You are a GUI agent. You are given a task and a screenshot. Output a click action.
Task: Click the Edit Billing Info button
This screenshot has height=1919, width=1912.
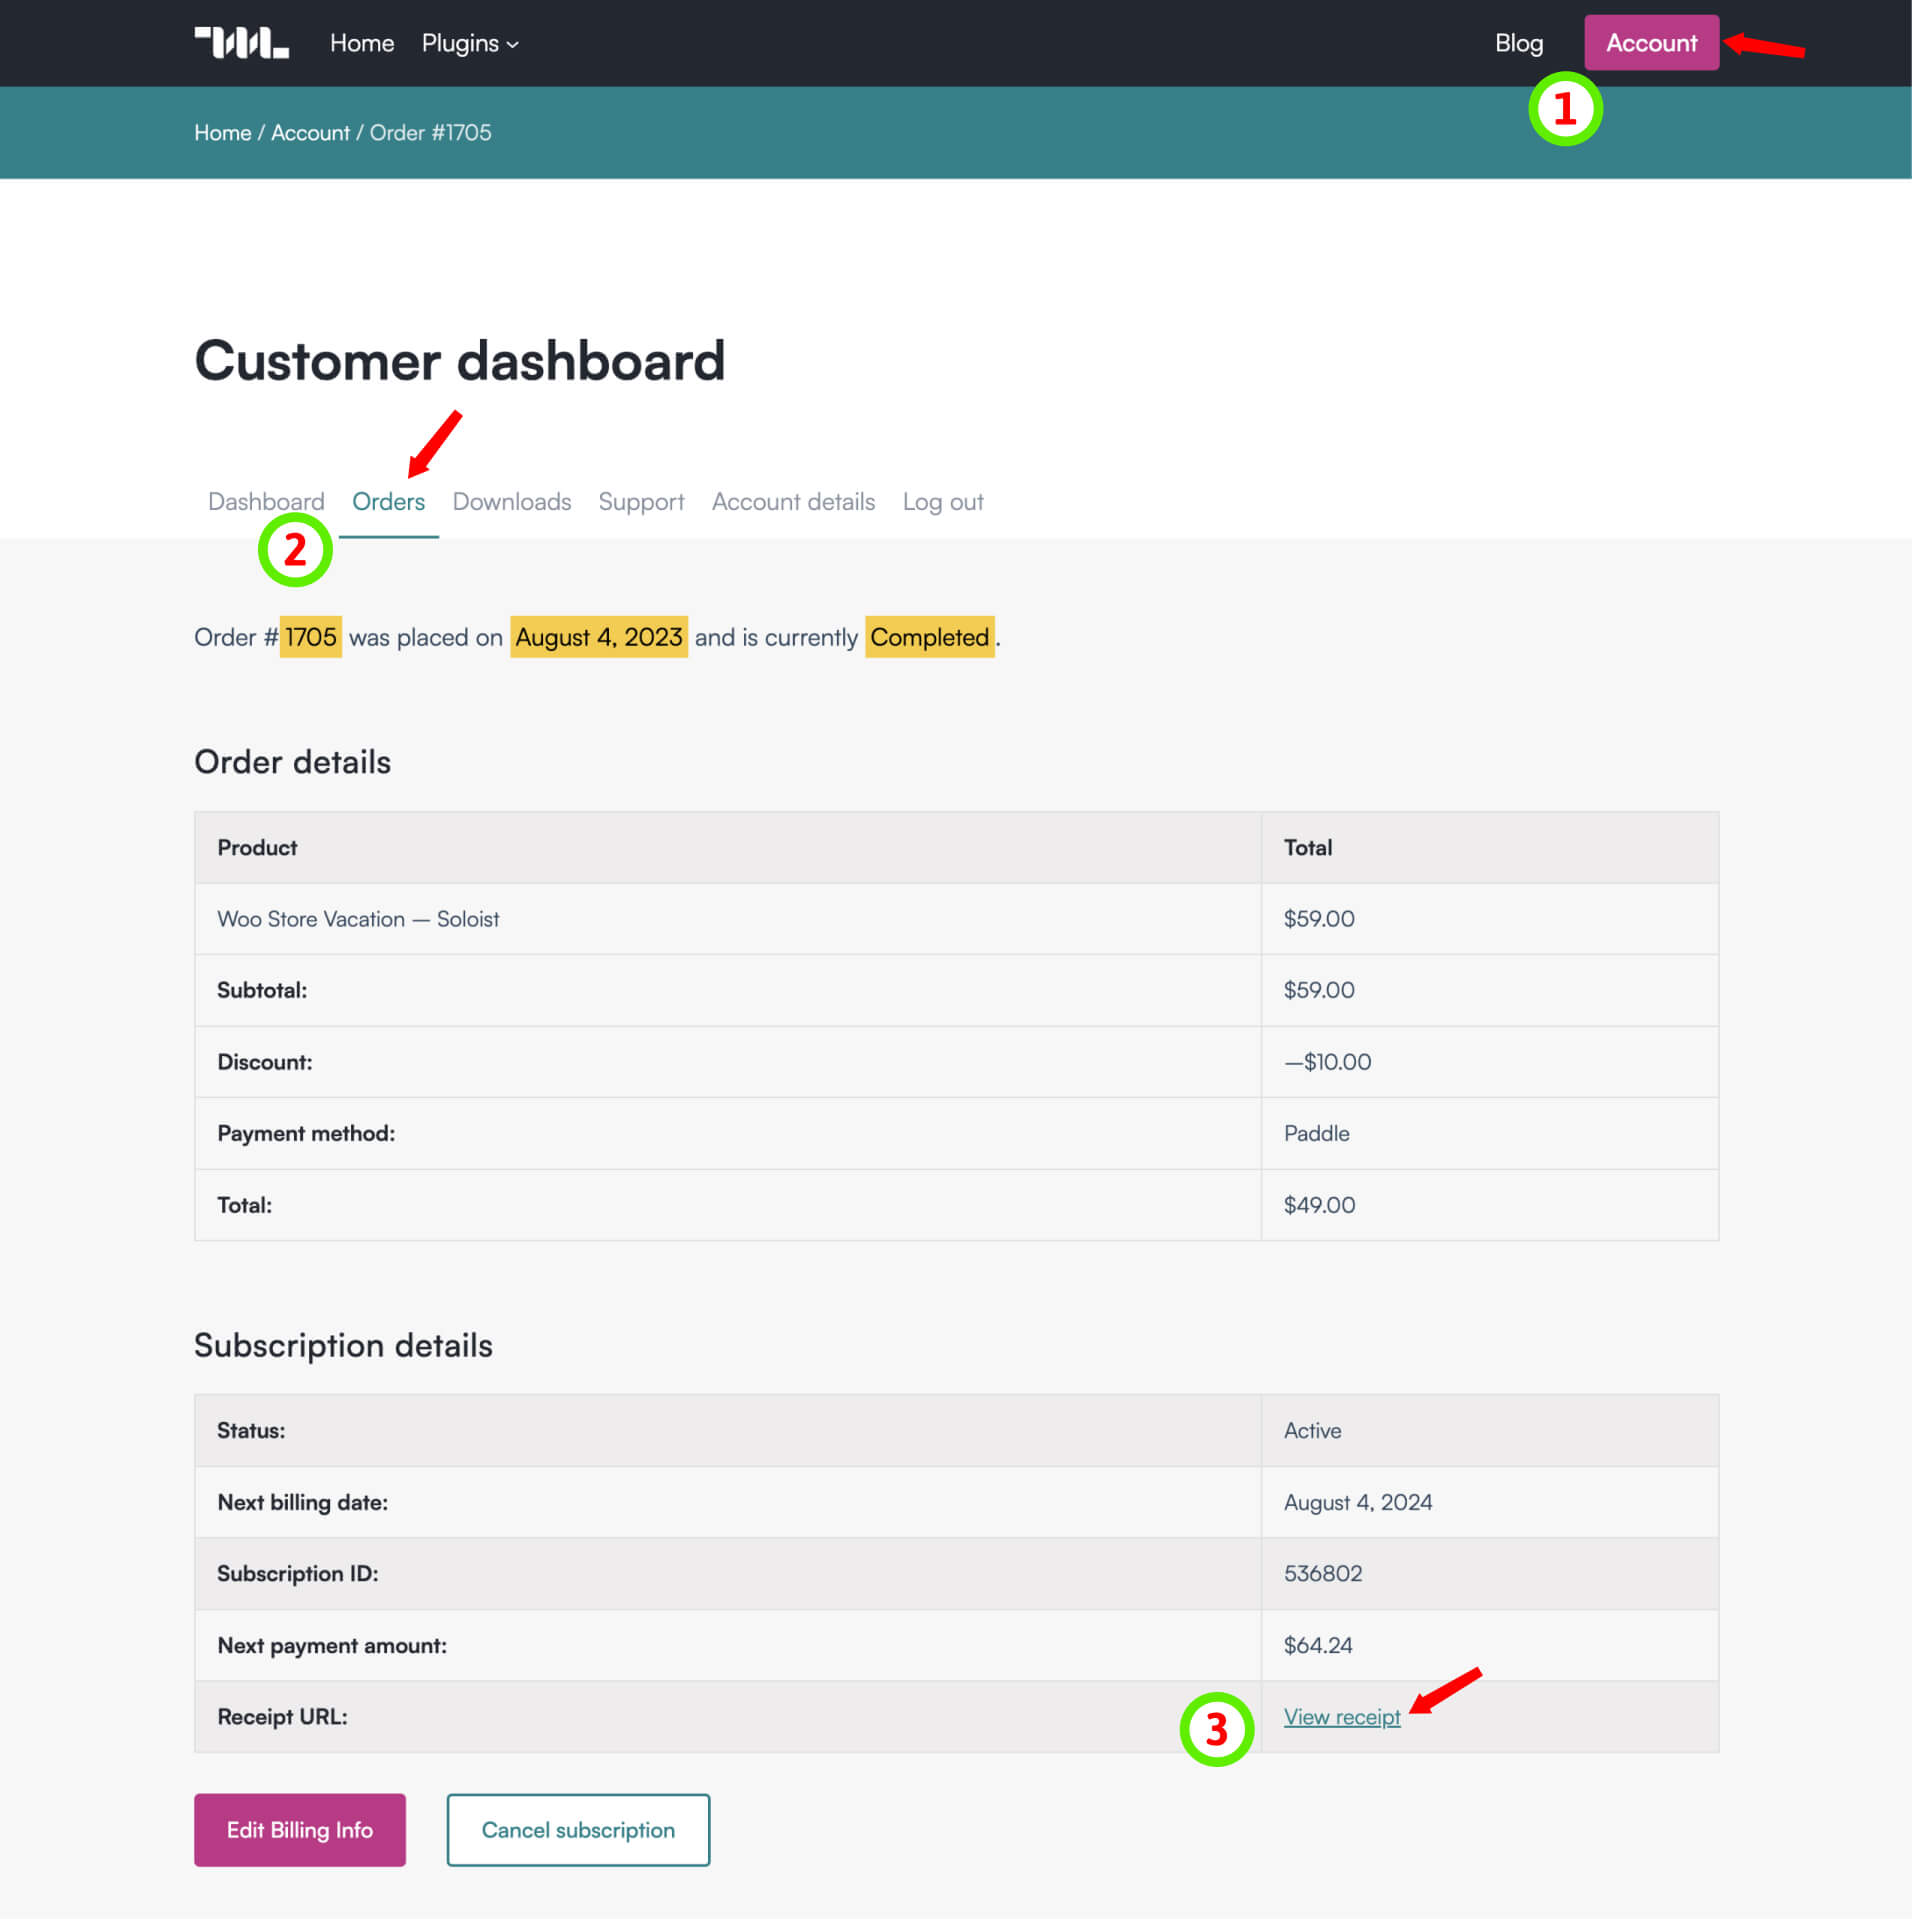click(300, 1830)
